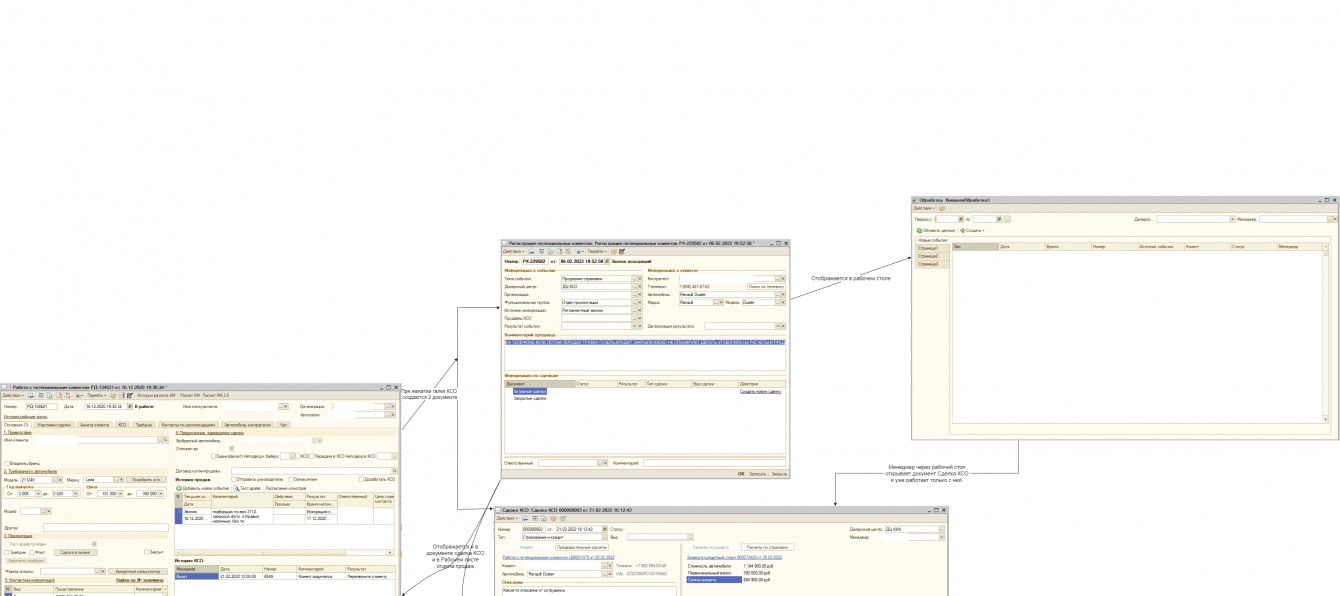Click the help icon in the Сделка КСО toolbar

click(553, 518)
